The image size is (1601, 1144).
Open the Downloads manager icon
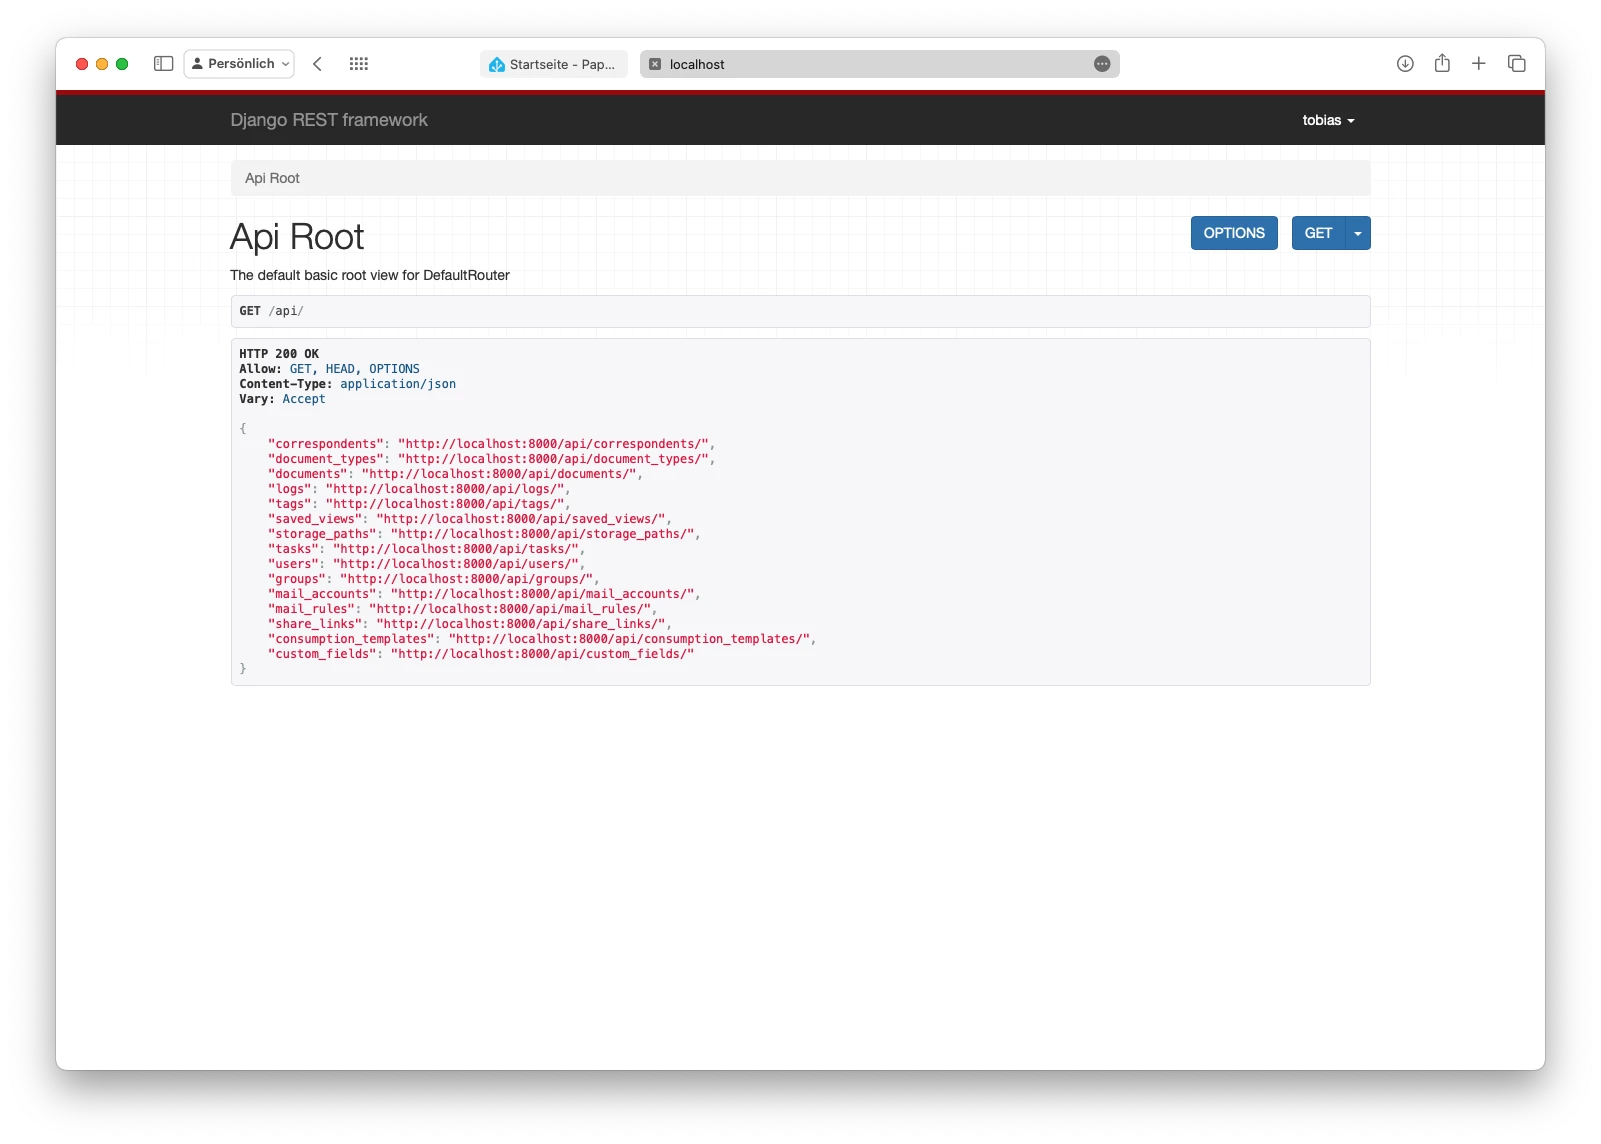(1405, 63)
